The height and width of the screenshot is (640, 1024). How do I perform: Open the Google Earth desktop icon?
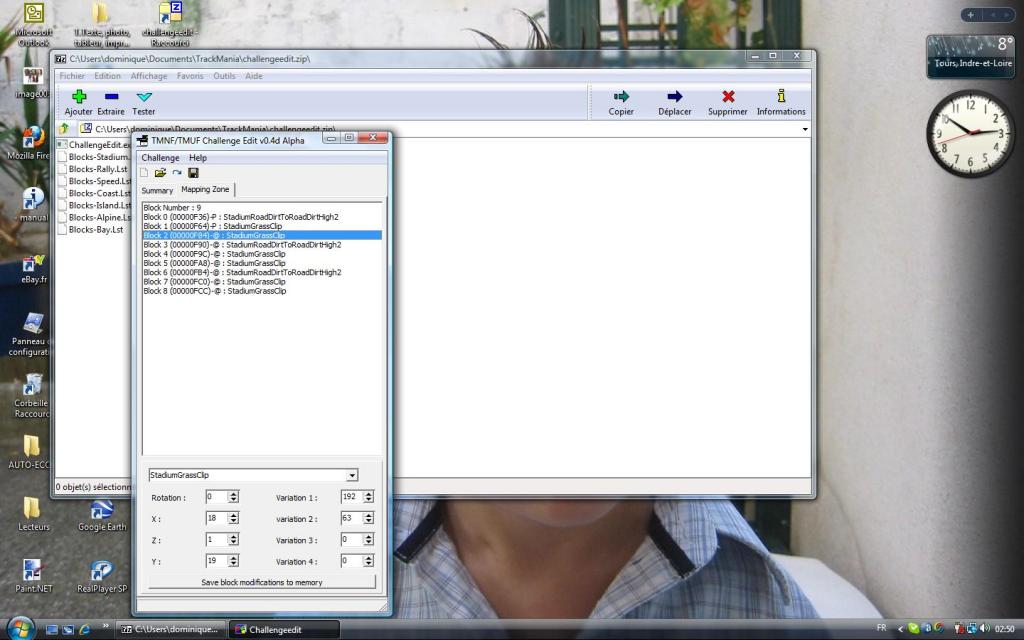[x=102, y=516]
